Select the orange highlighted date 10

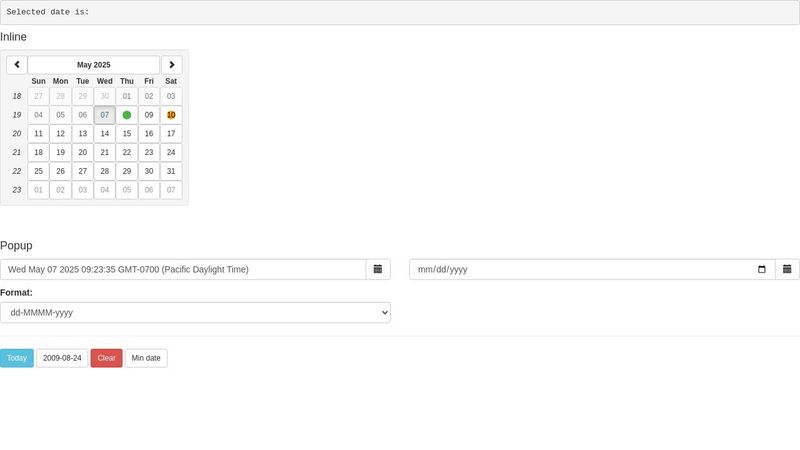(171, 115)
